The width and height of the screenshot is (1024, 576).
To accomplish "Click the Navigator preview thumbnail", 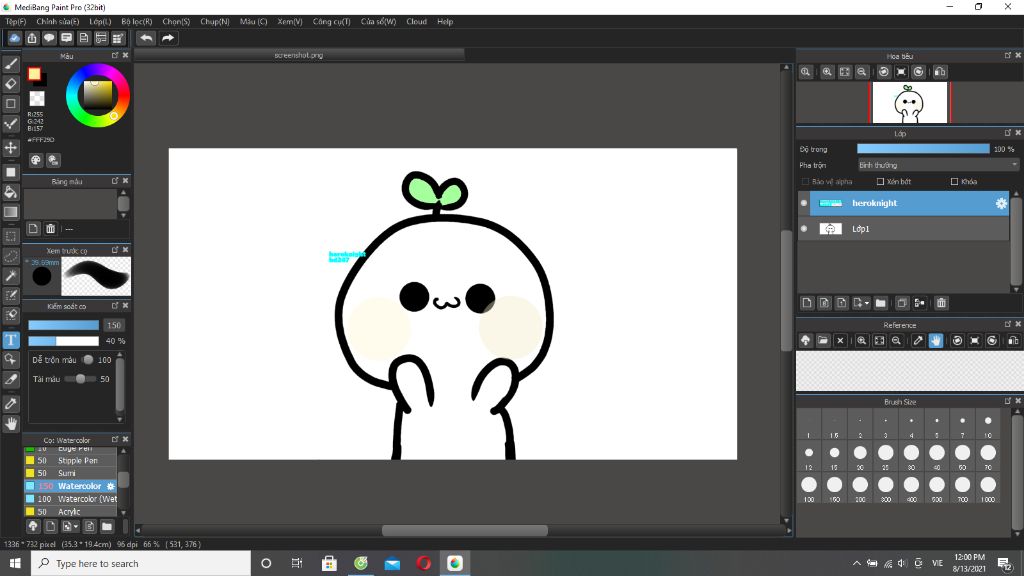I will [910, 103].
